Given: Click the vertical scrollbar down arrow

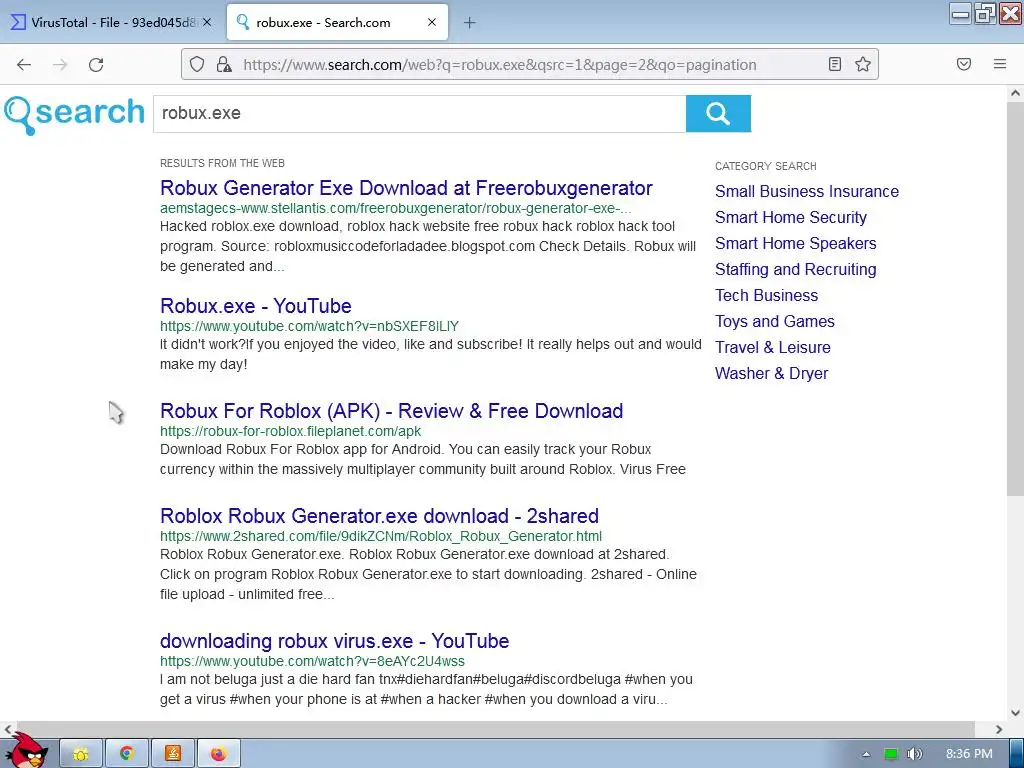Looking at the screenshot, I should click(x=1015, y=712).
